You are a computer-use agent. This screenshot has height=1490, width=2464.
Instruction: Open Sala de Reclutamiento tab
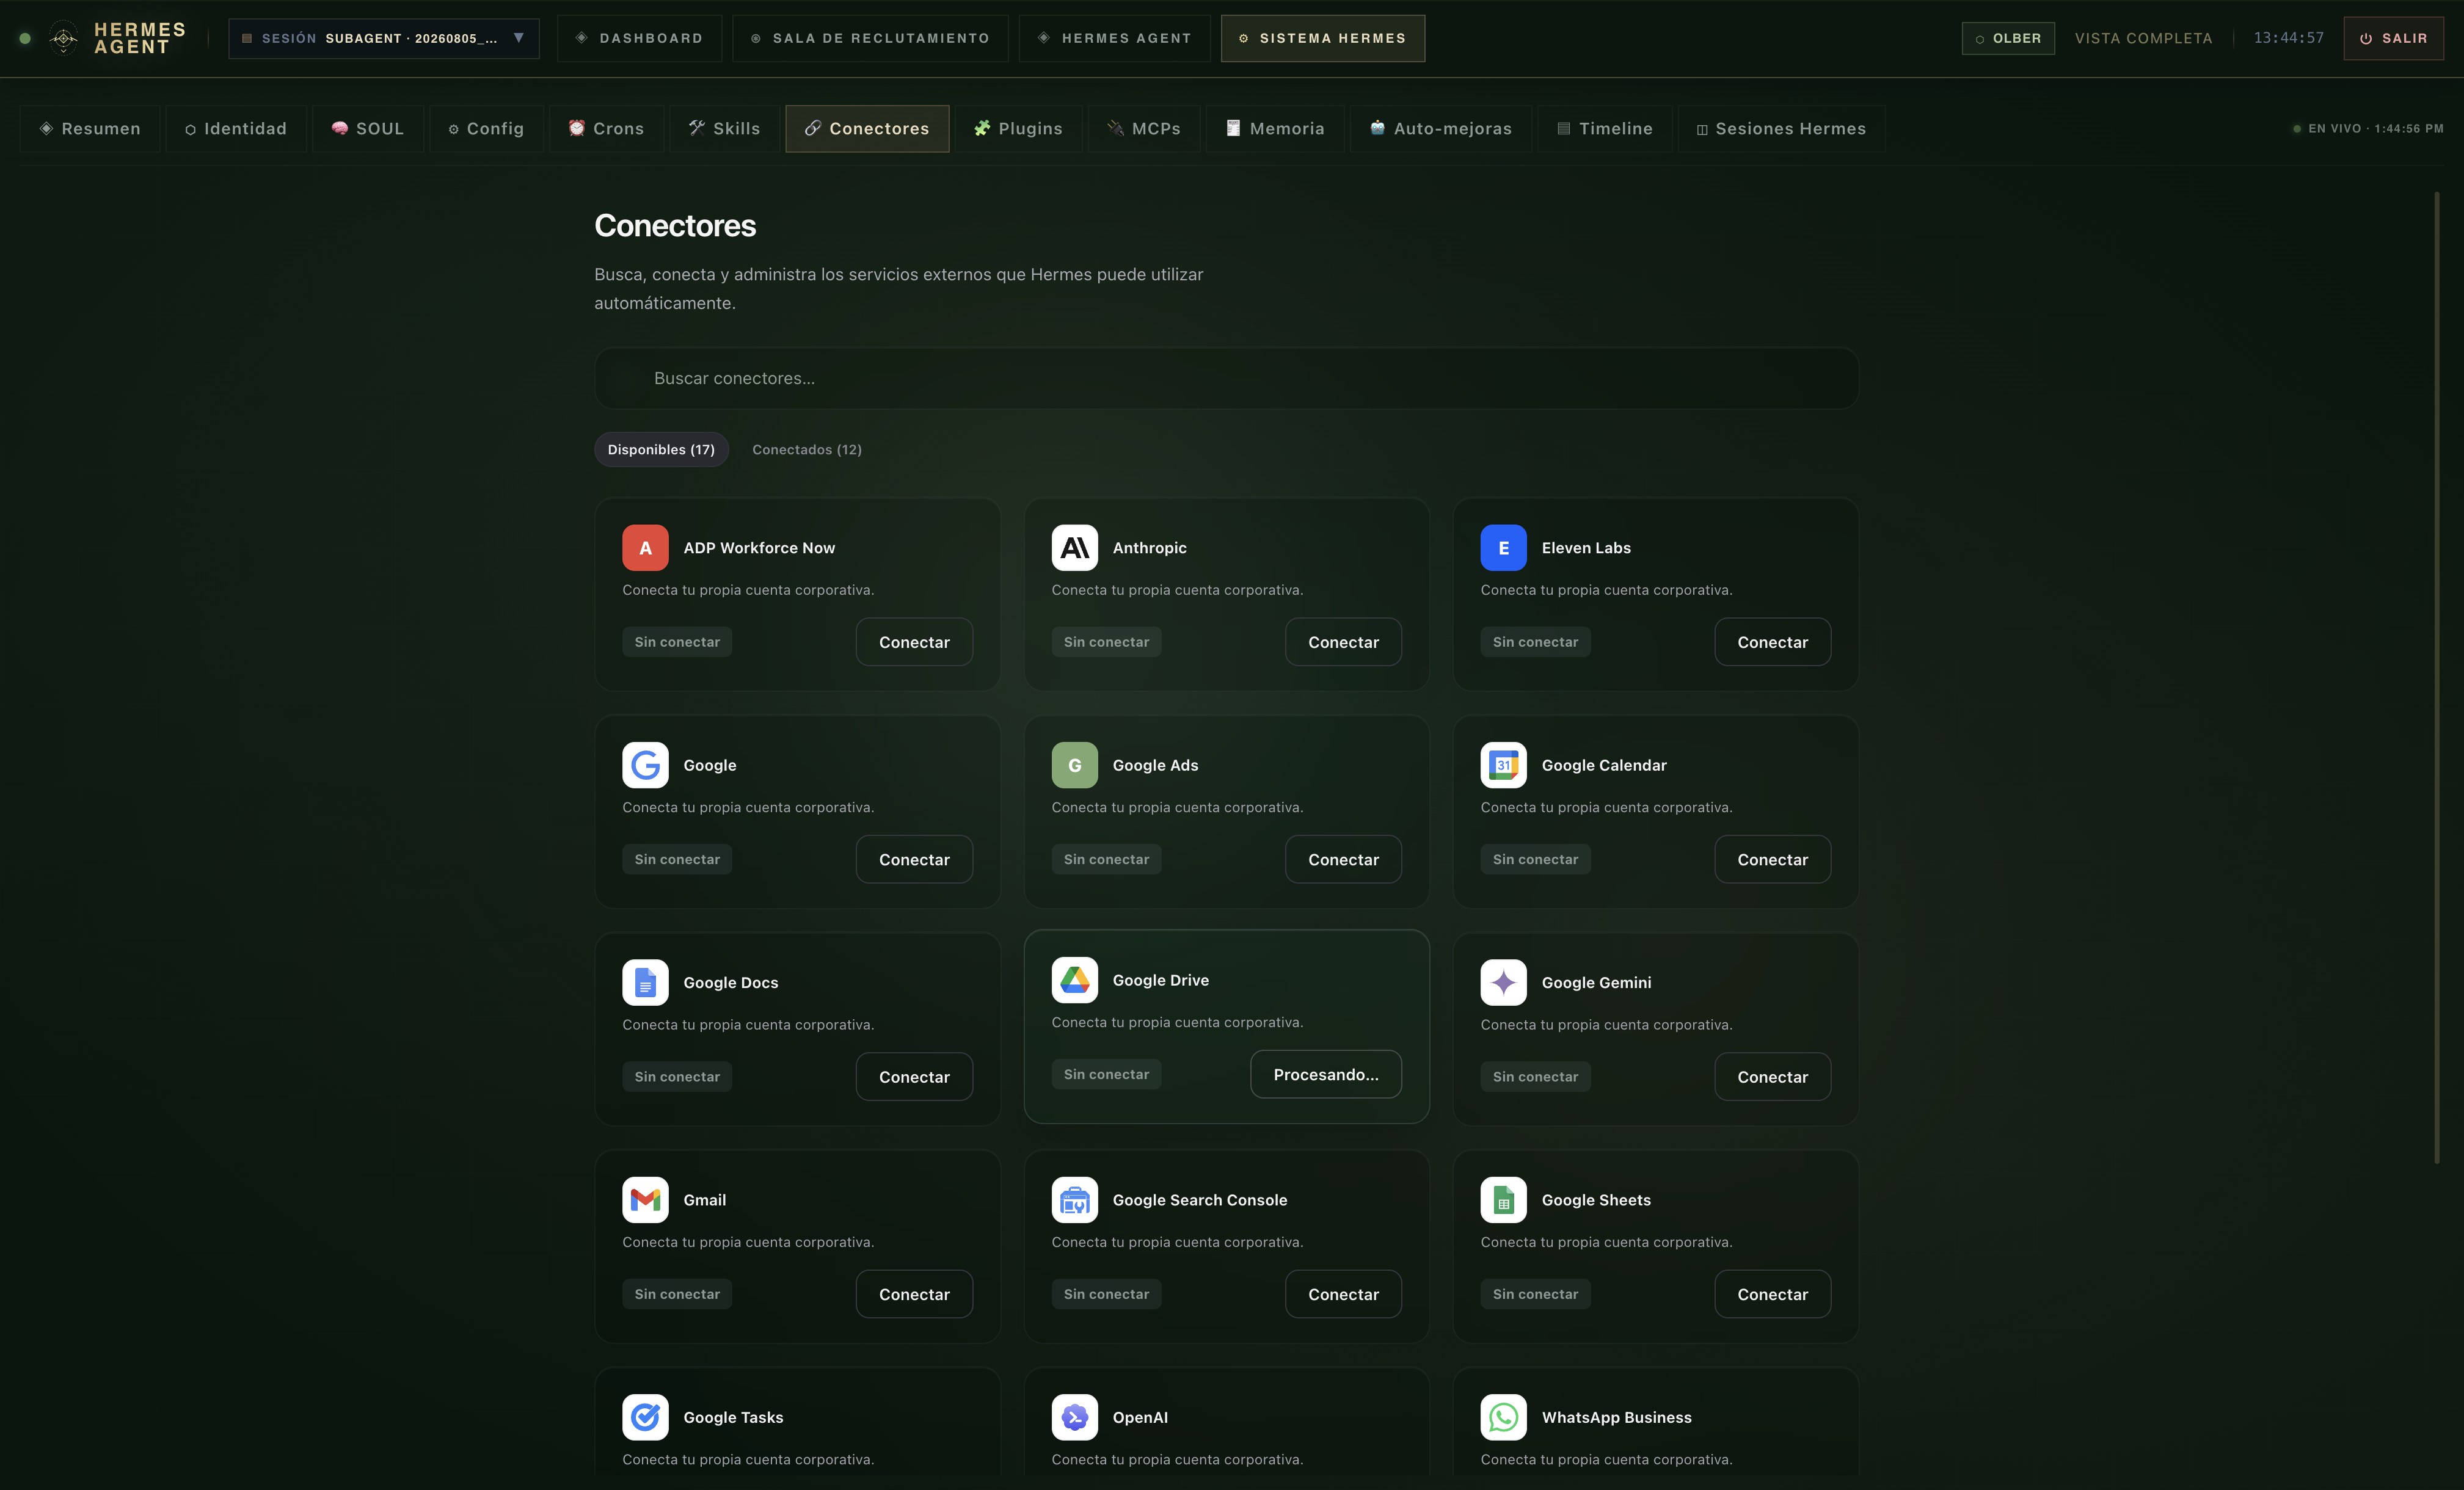point(870,38)
